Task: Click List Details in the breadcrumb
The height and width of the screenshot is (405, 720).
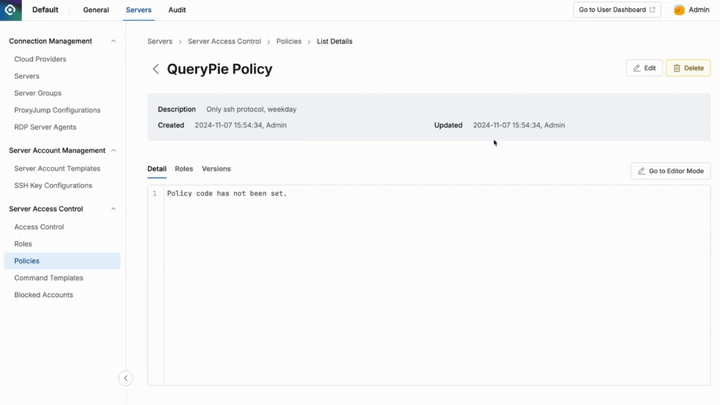Action: tap(335, 41)
